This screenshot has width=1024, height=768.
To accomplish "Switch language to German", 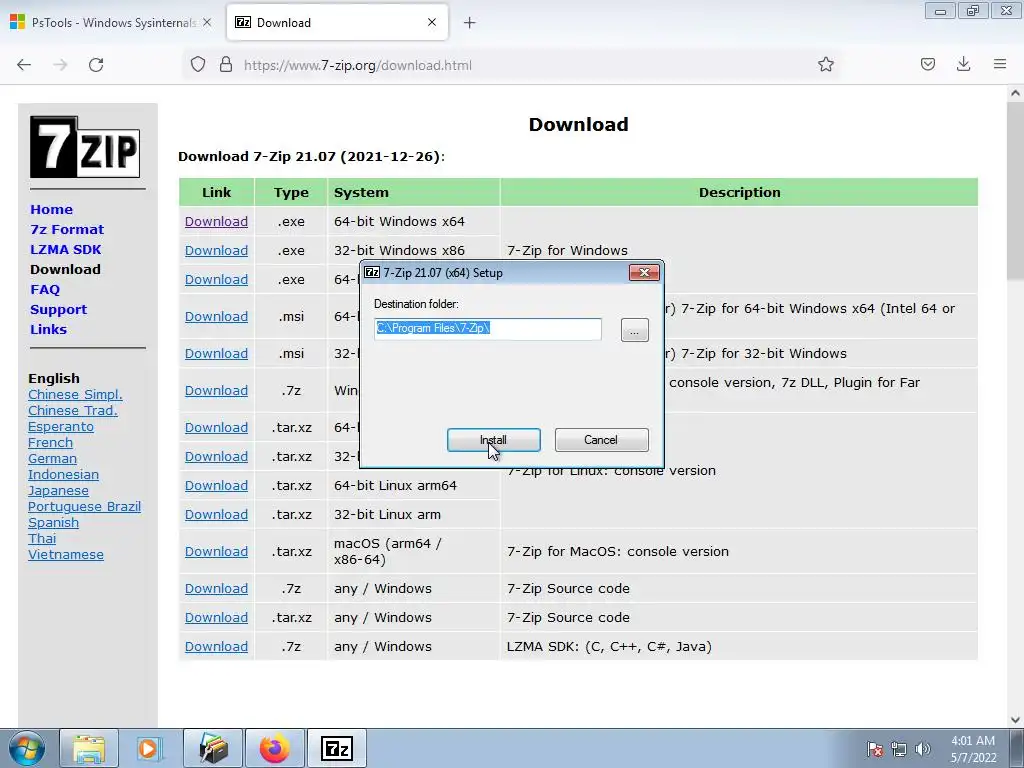I will click(x=52, y=458).
